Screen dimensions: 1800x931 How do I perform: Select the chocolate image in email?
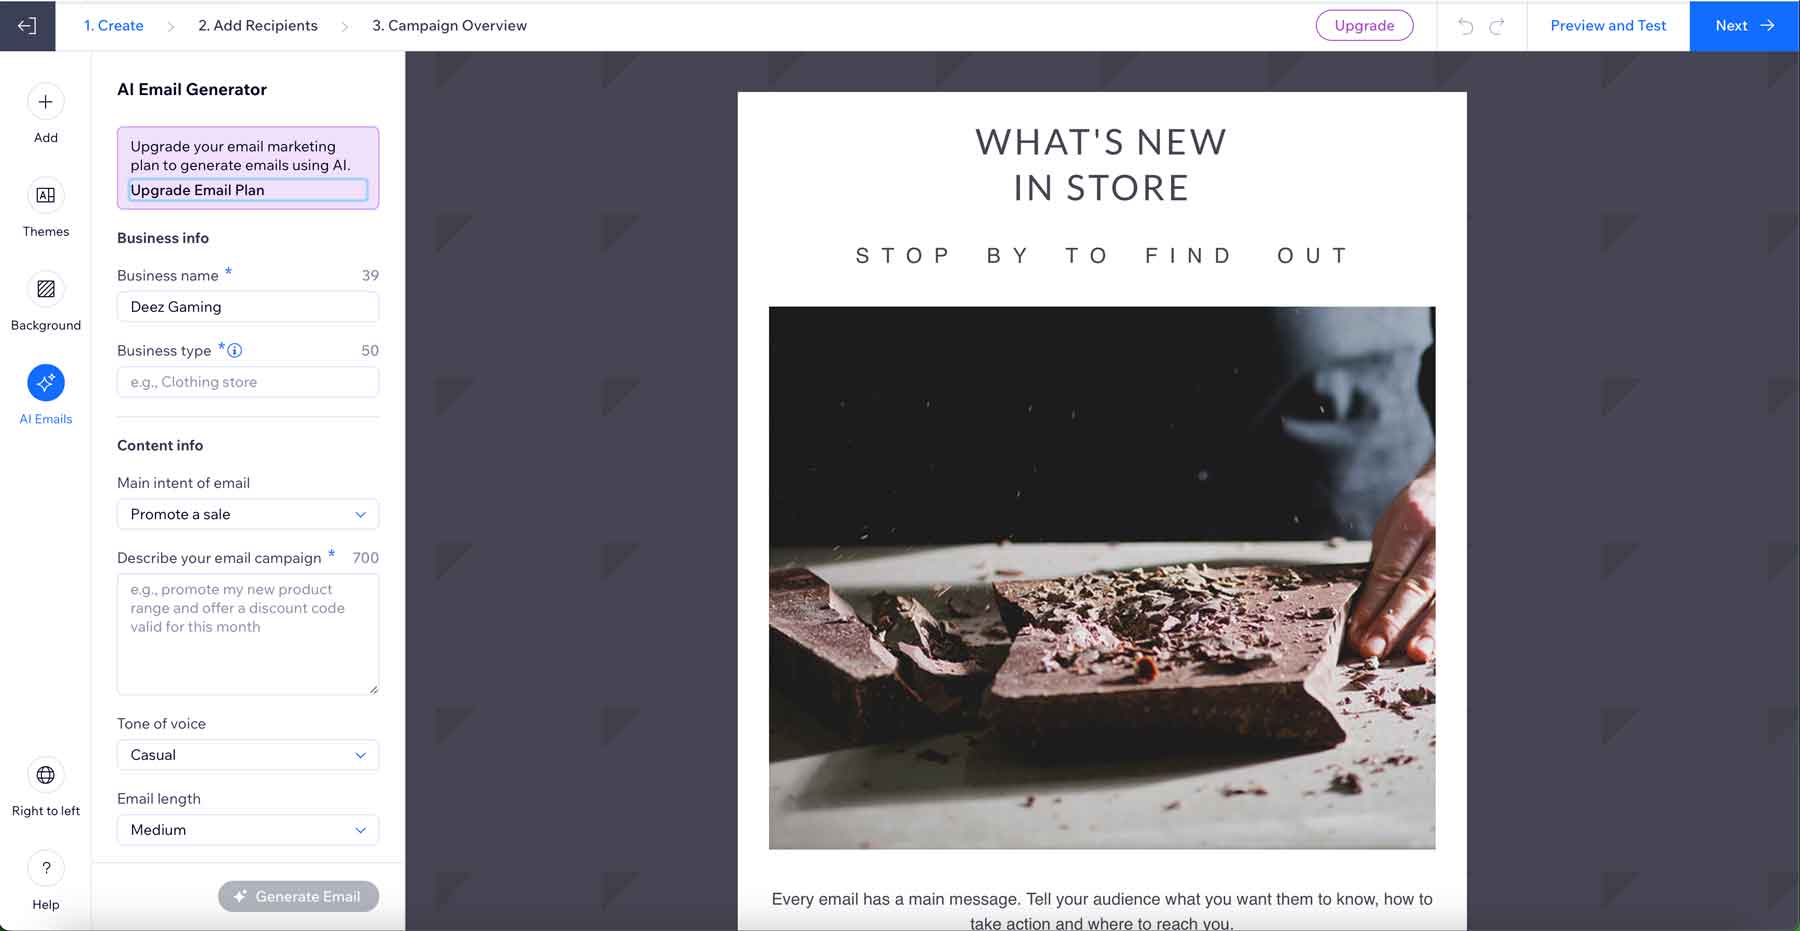(x=1102, y=578)
